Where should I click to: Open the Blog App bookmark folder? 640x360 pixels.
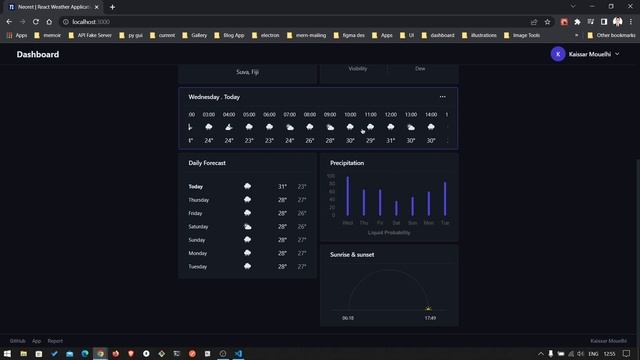229,36
